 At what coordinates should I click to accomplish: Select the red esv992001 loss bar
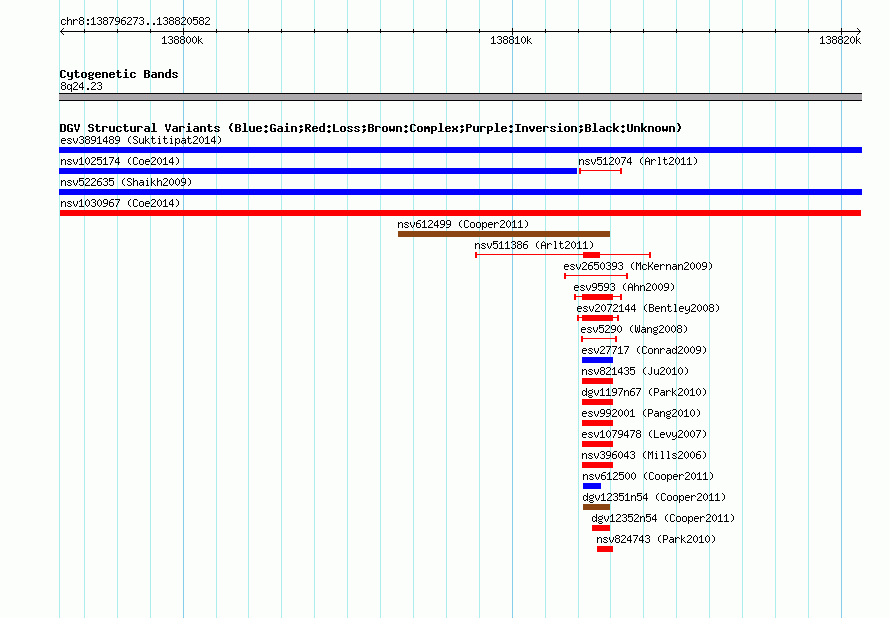click(x=598, y=423)
